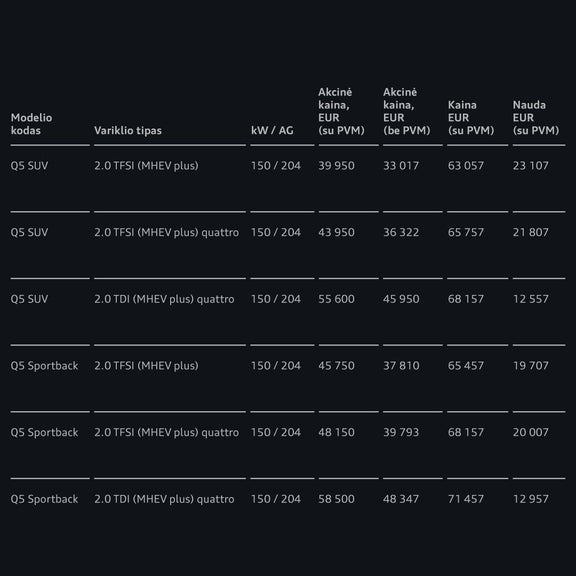
Task: Select the 39 950 promotional price cell
Action: (336, 166)
